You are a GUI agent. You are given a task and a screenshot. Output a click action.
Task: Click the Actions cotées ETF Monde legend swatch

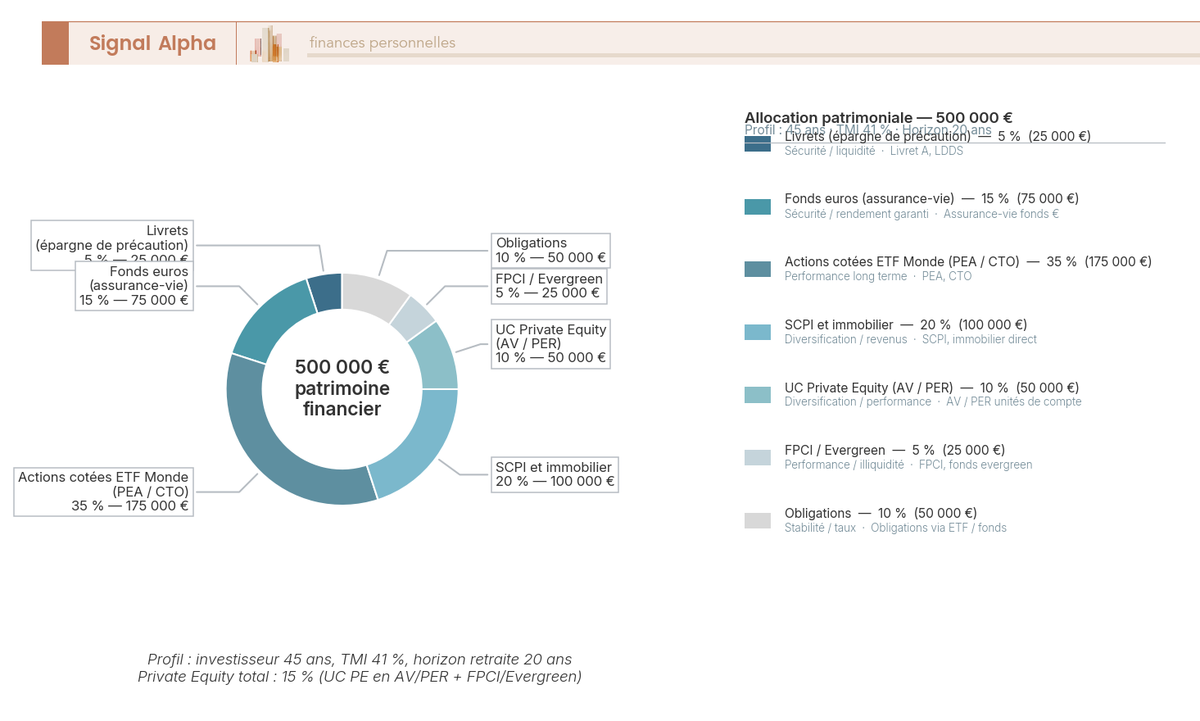click(757, 269)
